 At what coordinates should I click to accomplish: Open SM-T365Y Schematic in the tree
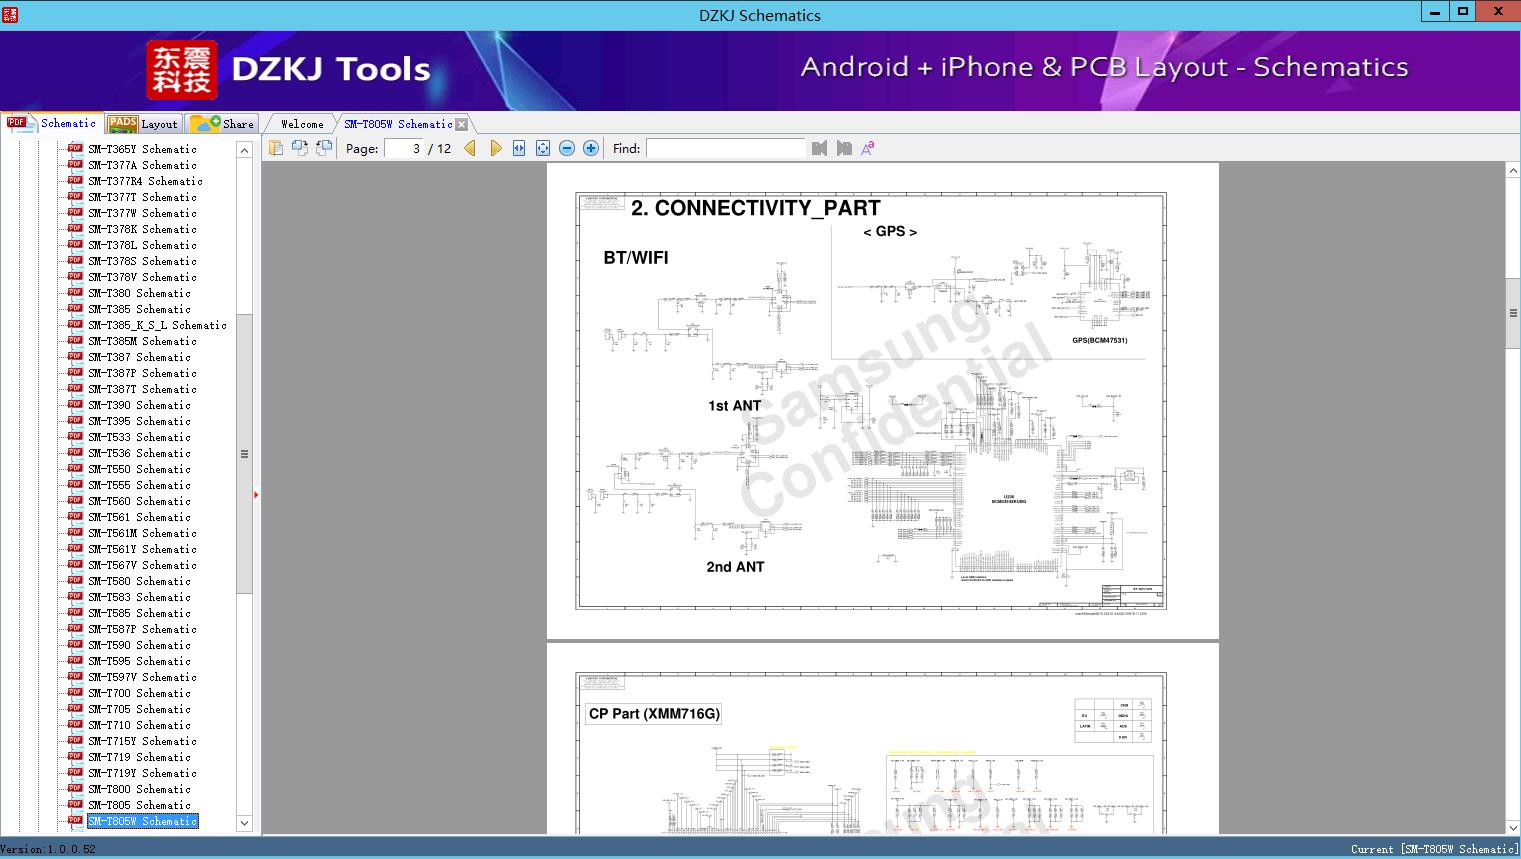[x=142, y=149]
